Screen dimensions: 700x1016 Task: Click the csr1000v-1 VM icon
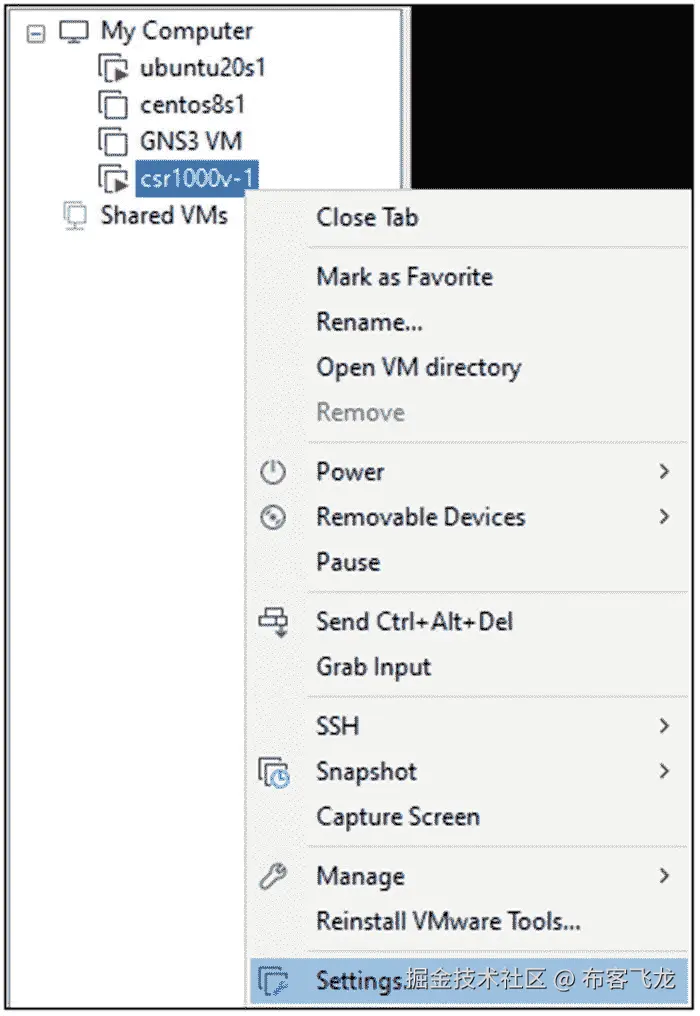113,178
